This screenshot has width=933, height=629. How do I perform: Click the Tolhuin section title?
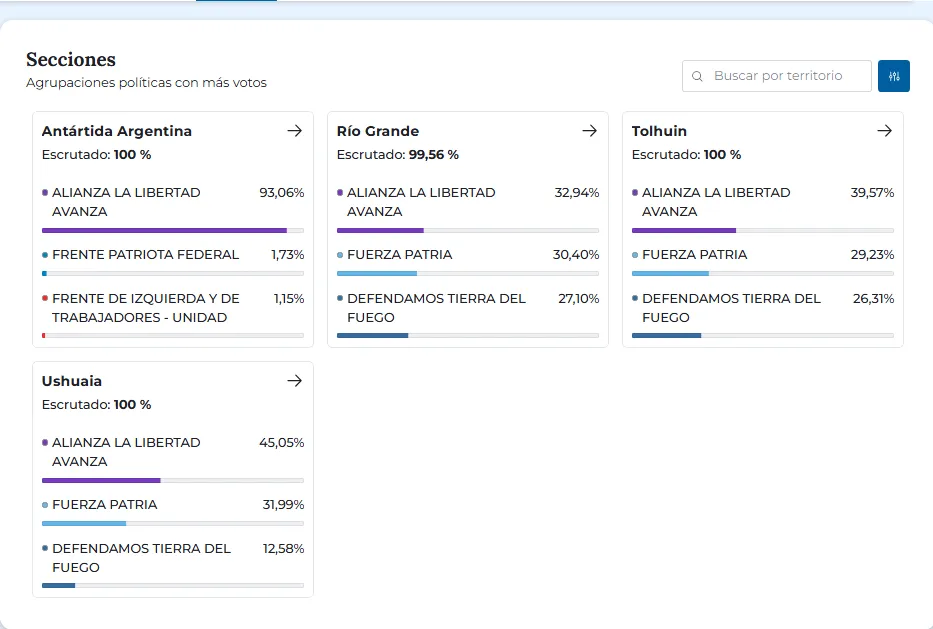(659, 131)
